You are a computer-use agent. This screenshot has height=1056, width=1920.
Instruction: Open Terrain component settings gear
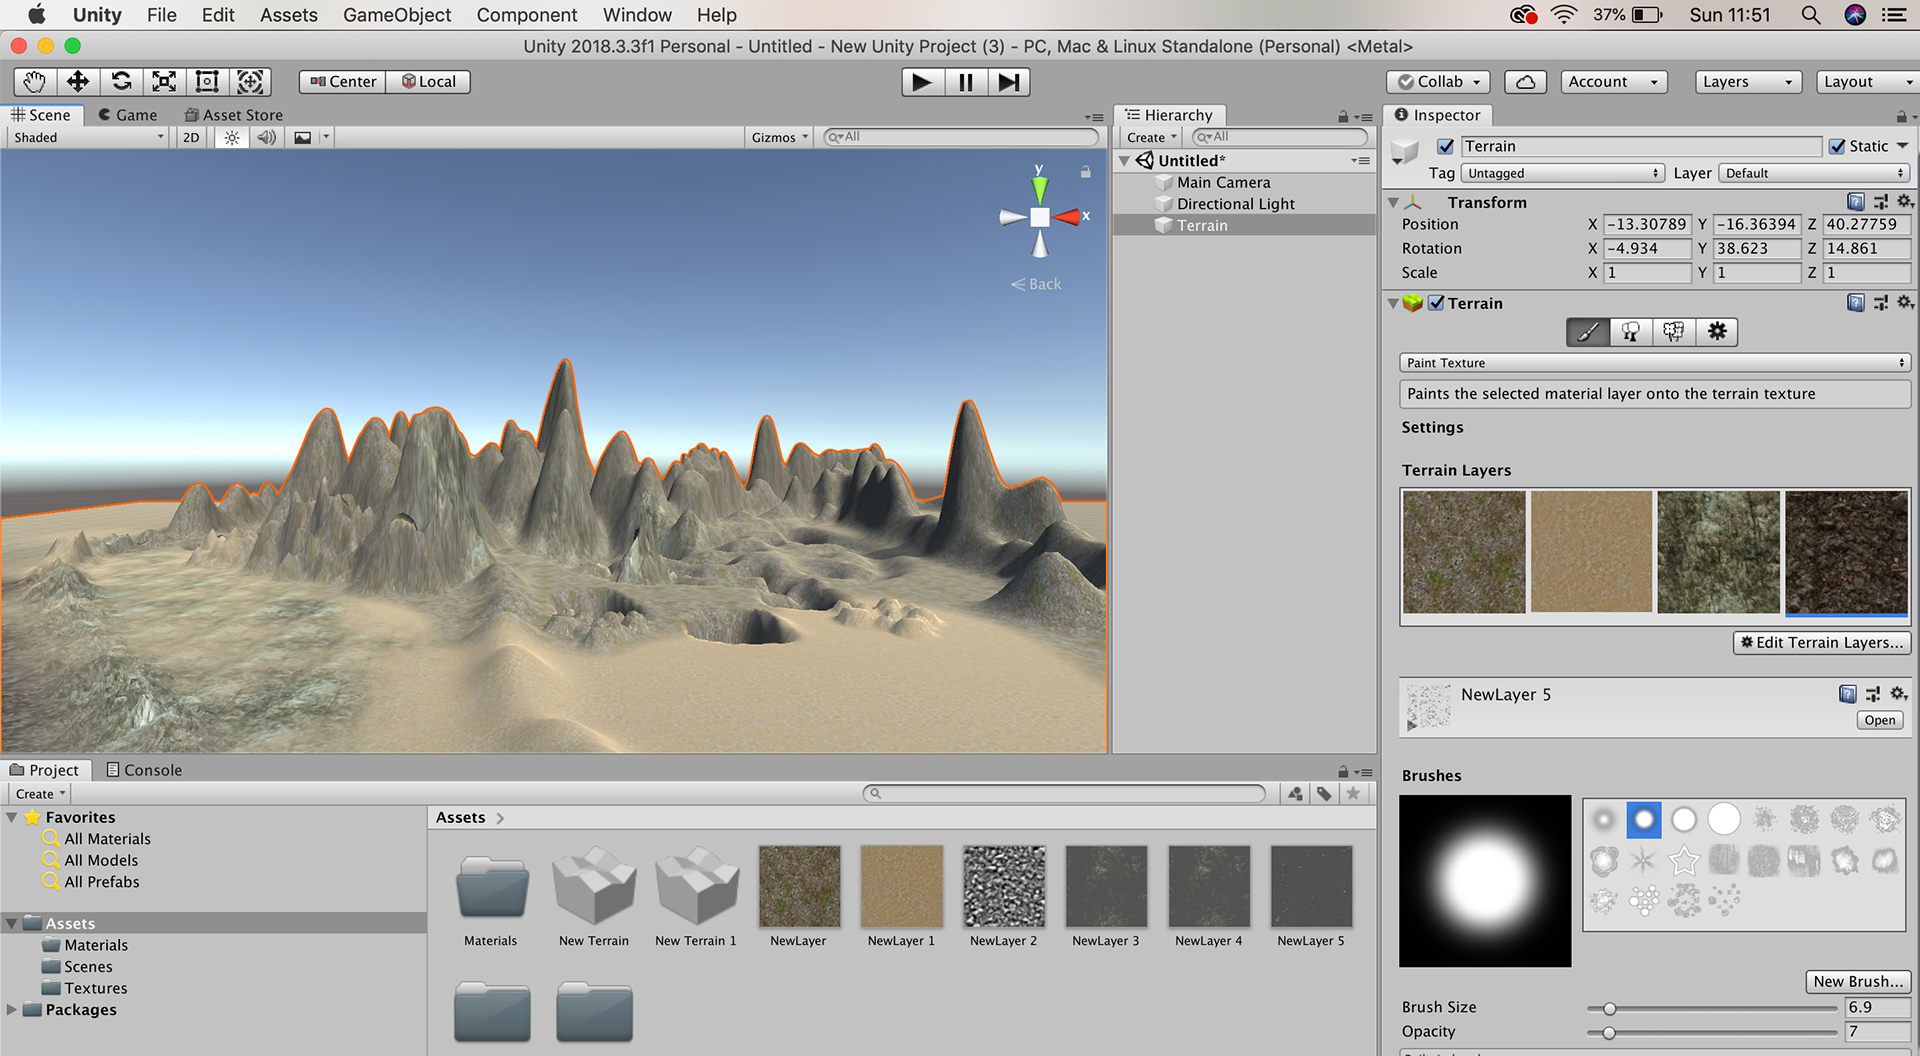point(1904,303)
